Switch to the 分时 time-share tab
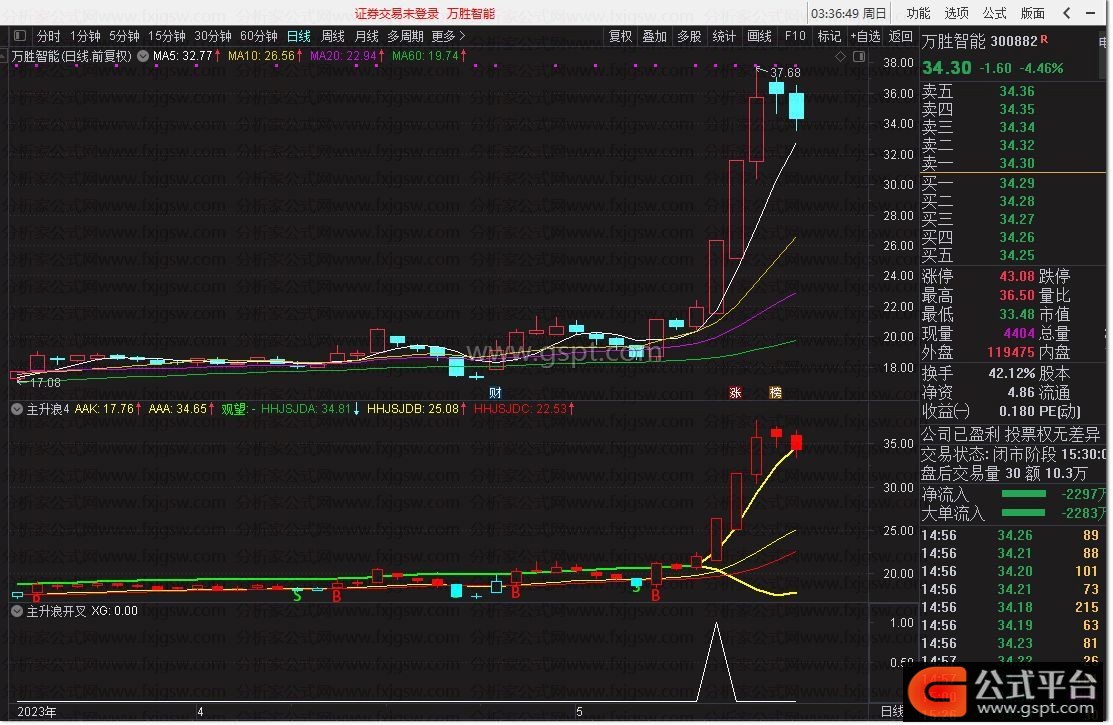 tap(48, 36)
